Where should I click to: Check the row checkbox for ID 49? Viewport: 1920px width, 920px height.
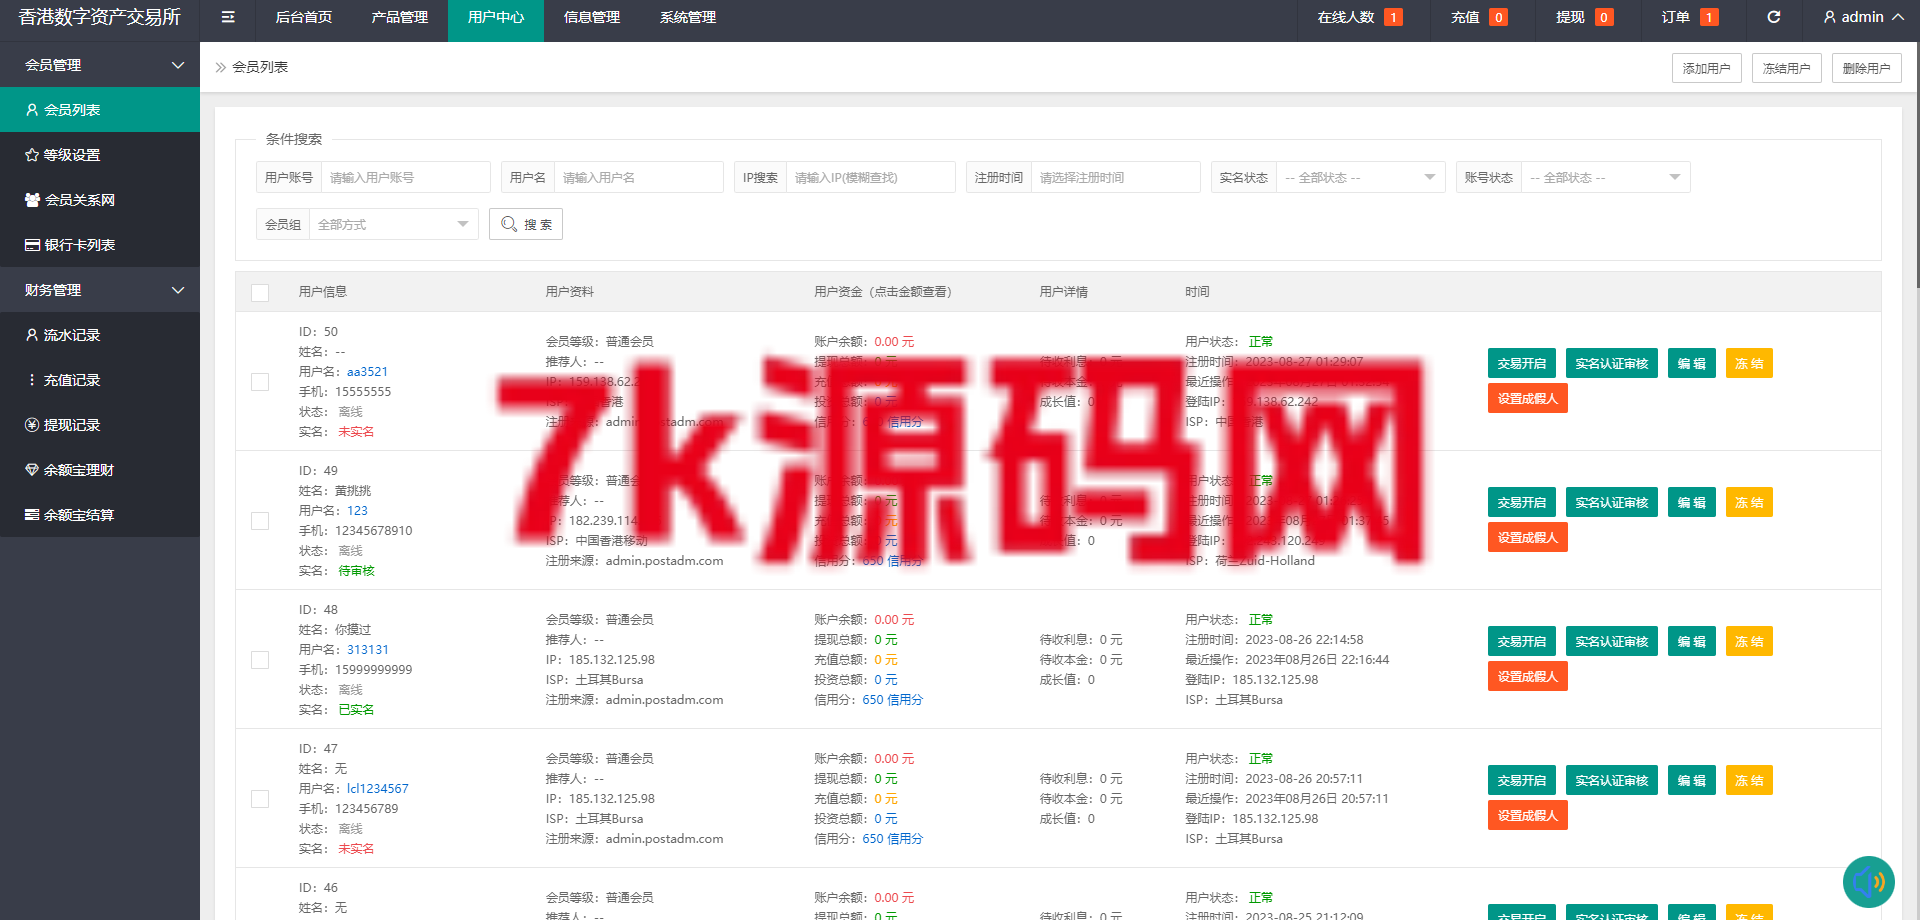pos(260,521)
